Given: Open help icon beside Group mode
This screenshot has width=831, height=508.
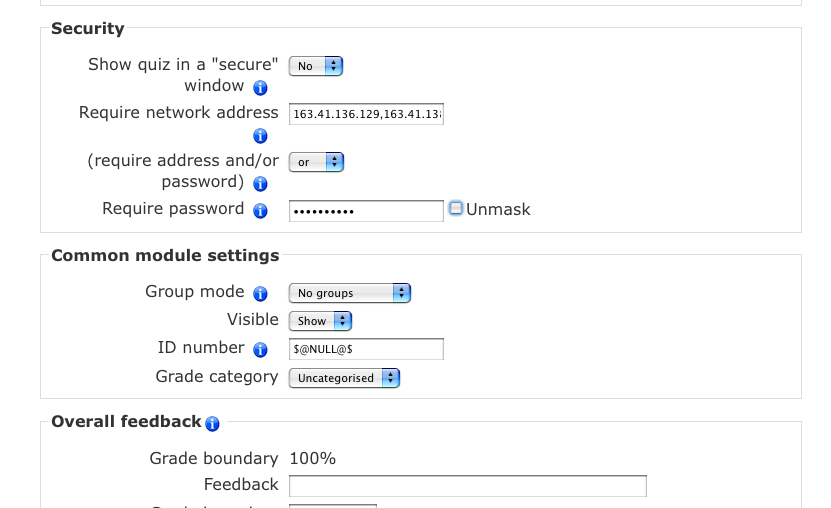Looking at the screenshot, I should (x=260, y=293).
